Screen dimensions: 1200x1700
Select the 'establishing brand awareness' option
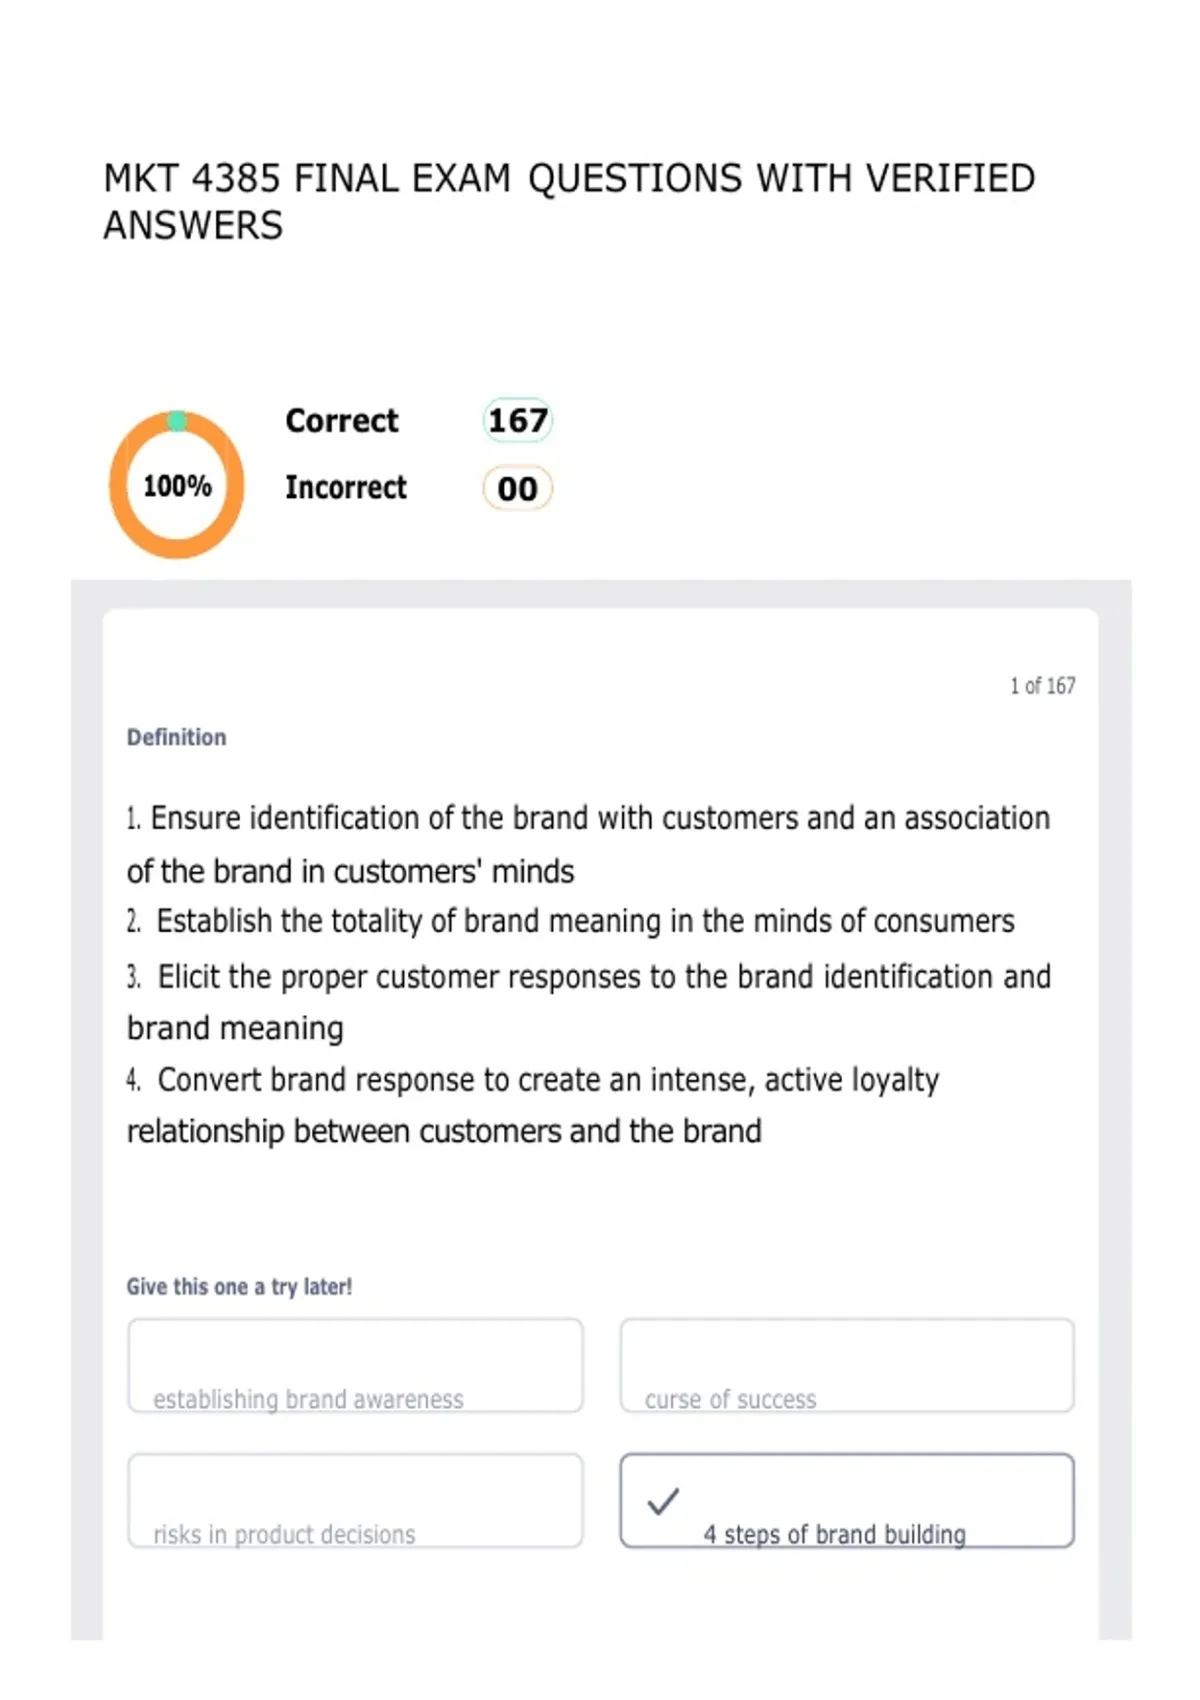[355, 1365]
